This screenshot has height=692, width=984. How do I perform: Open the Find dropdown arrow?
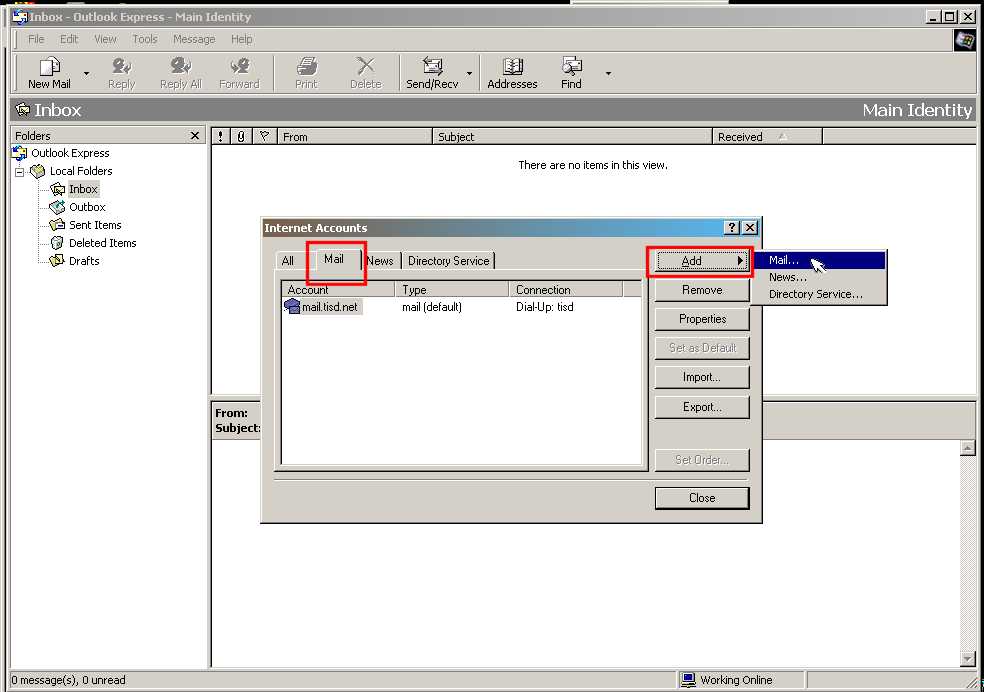pos(608,73)
